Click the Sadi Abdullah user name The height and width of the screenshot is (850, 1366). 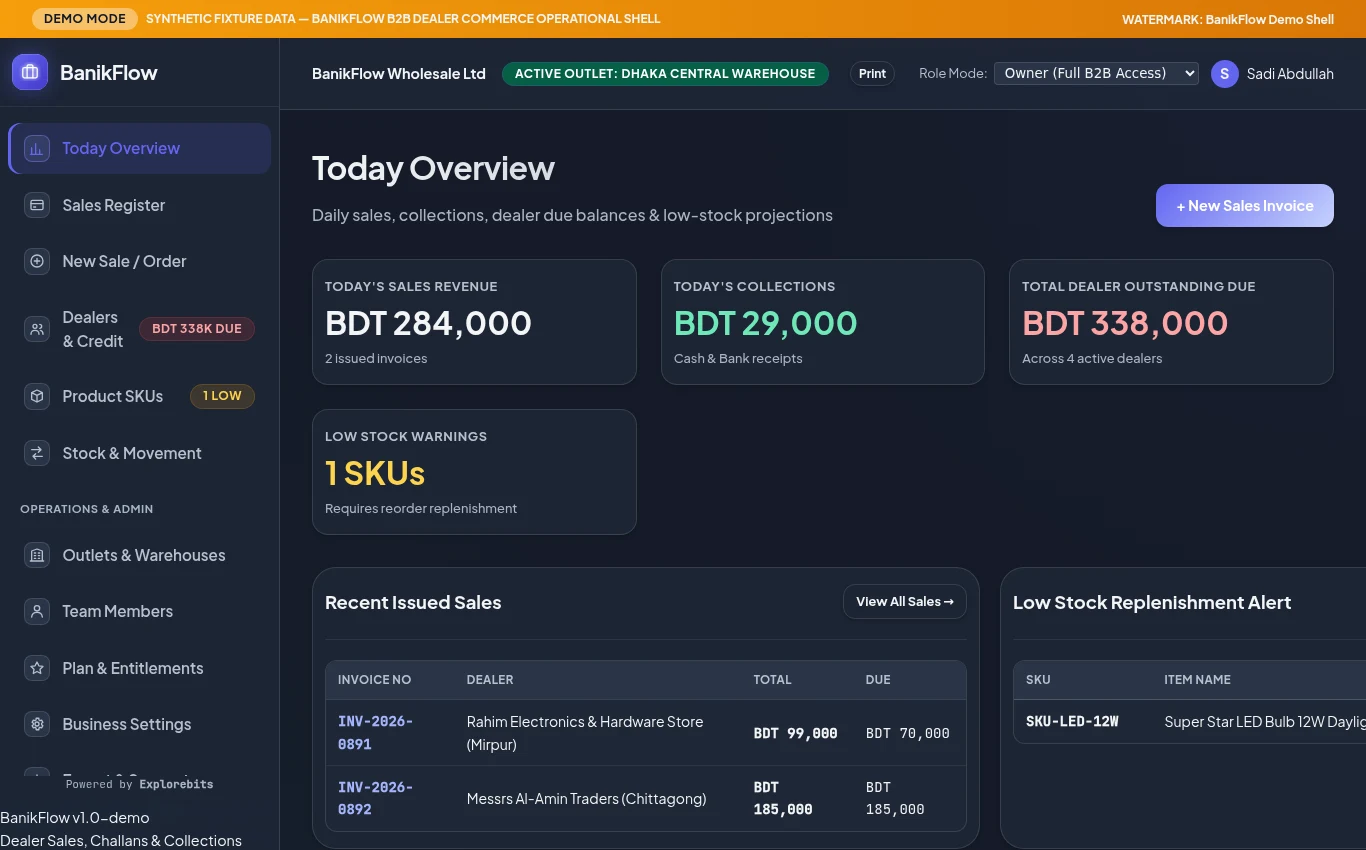tap(1290, 74)
